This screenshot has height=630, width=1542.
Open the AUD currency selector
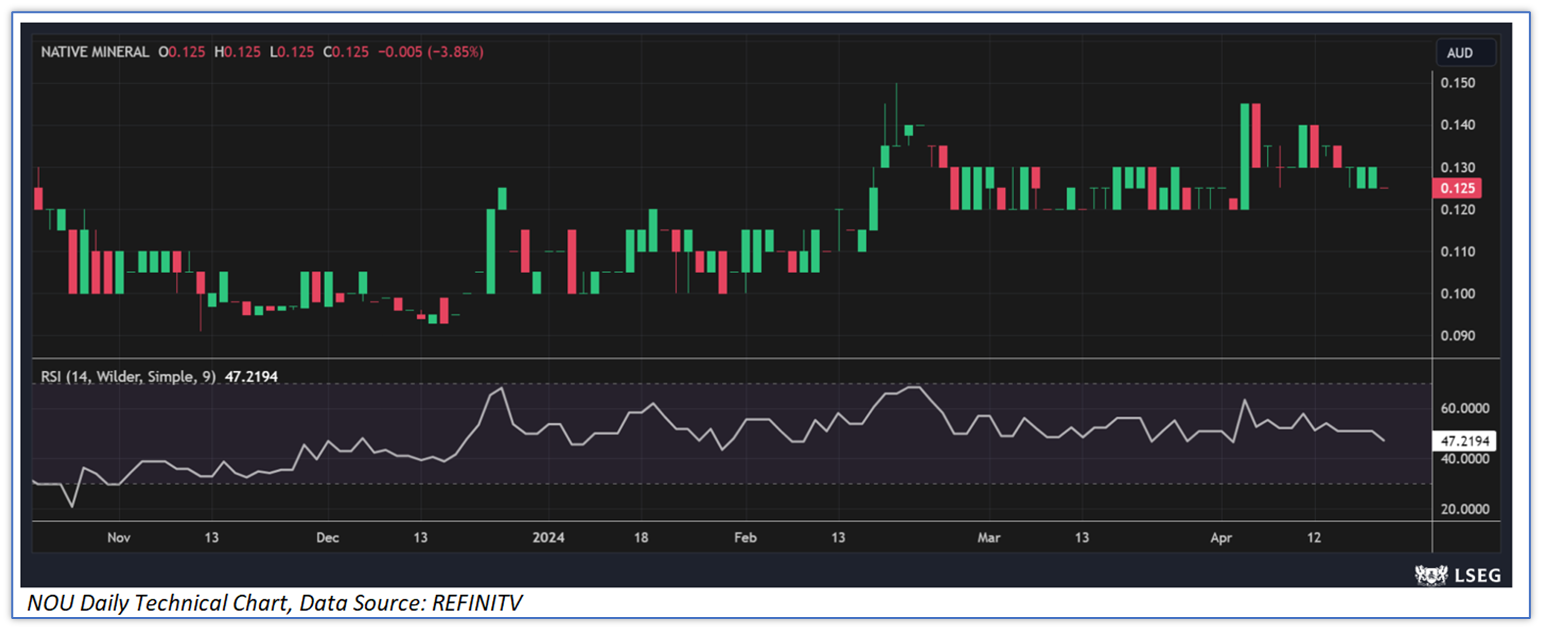pos(1466,52)
